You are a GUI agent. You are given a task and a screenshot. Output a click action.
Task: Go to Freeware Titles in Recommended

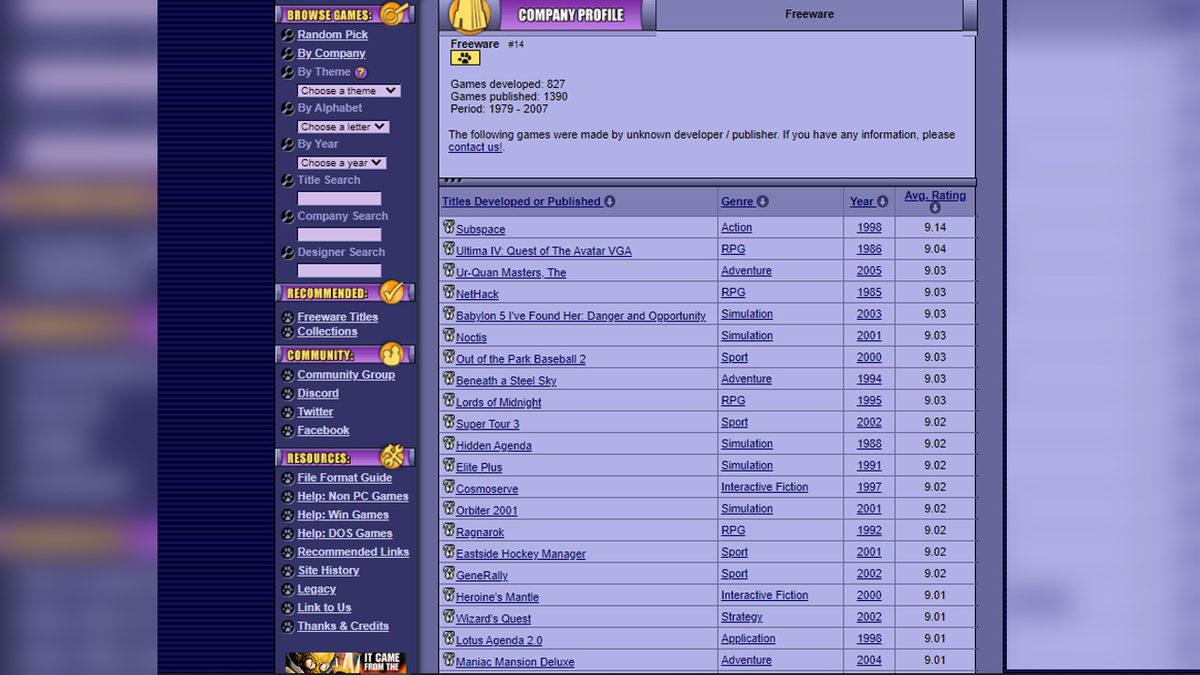pyautogui.click(x=337, y=317)
